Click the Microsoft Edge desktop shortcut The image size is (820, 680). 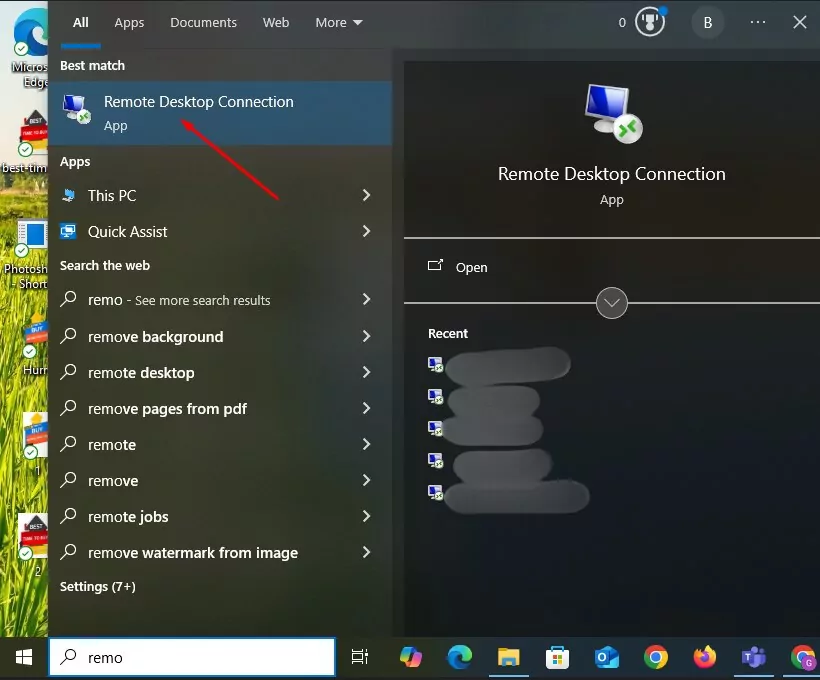click(x=30, y=47)
